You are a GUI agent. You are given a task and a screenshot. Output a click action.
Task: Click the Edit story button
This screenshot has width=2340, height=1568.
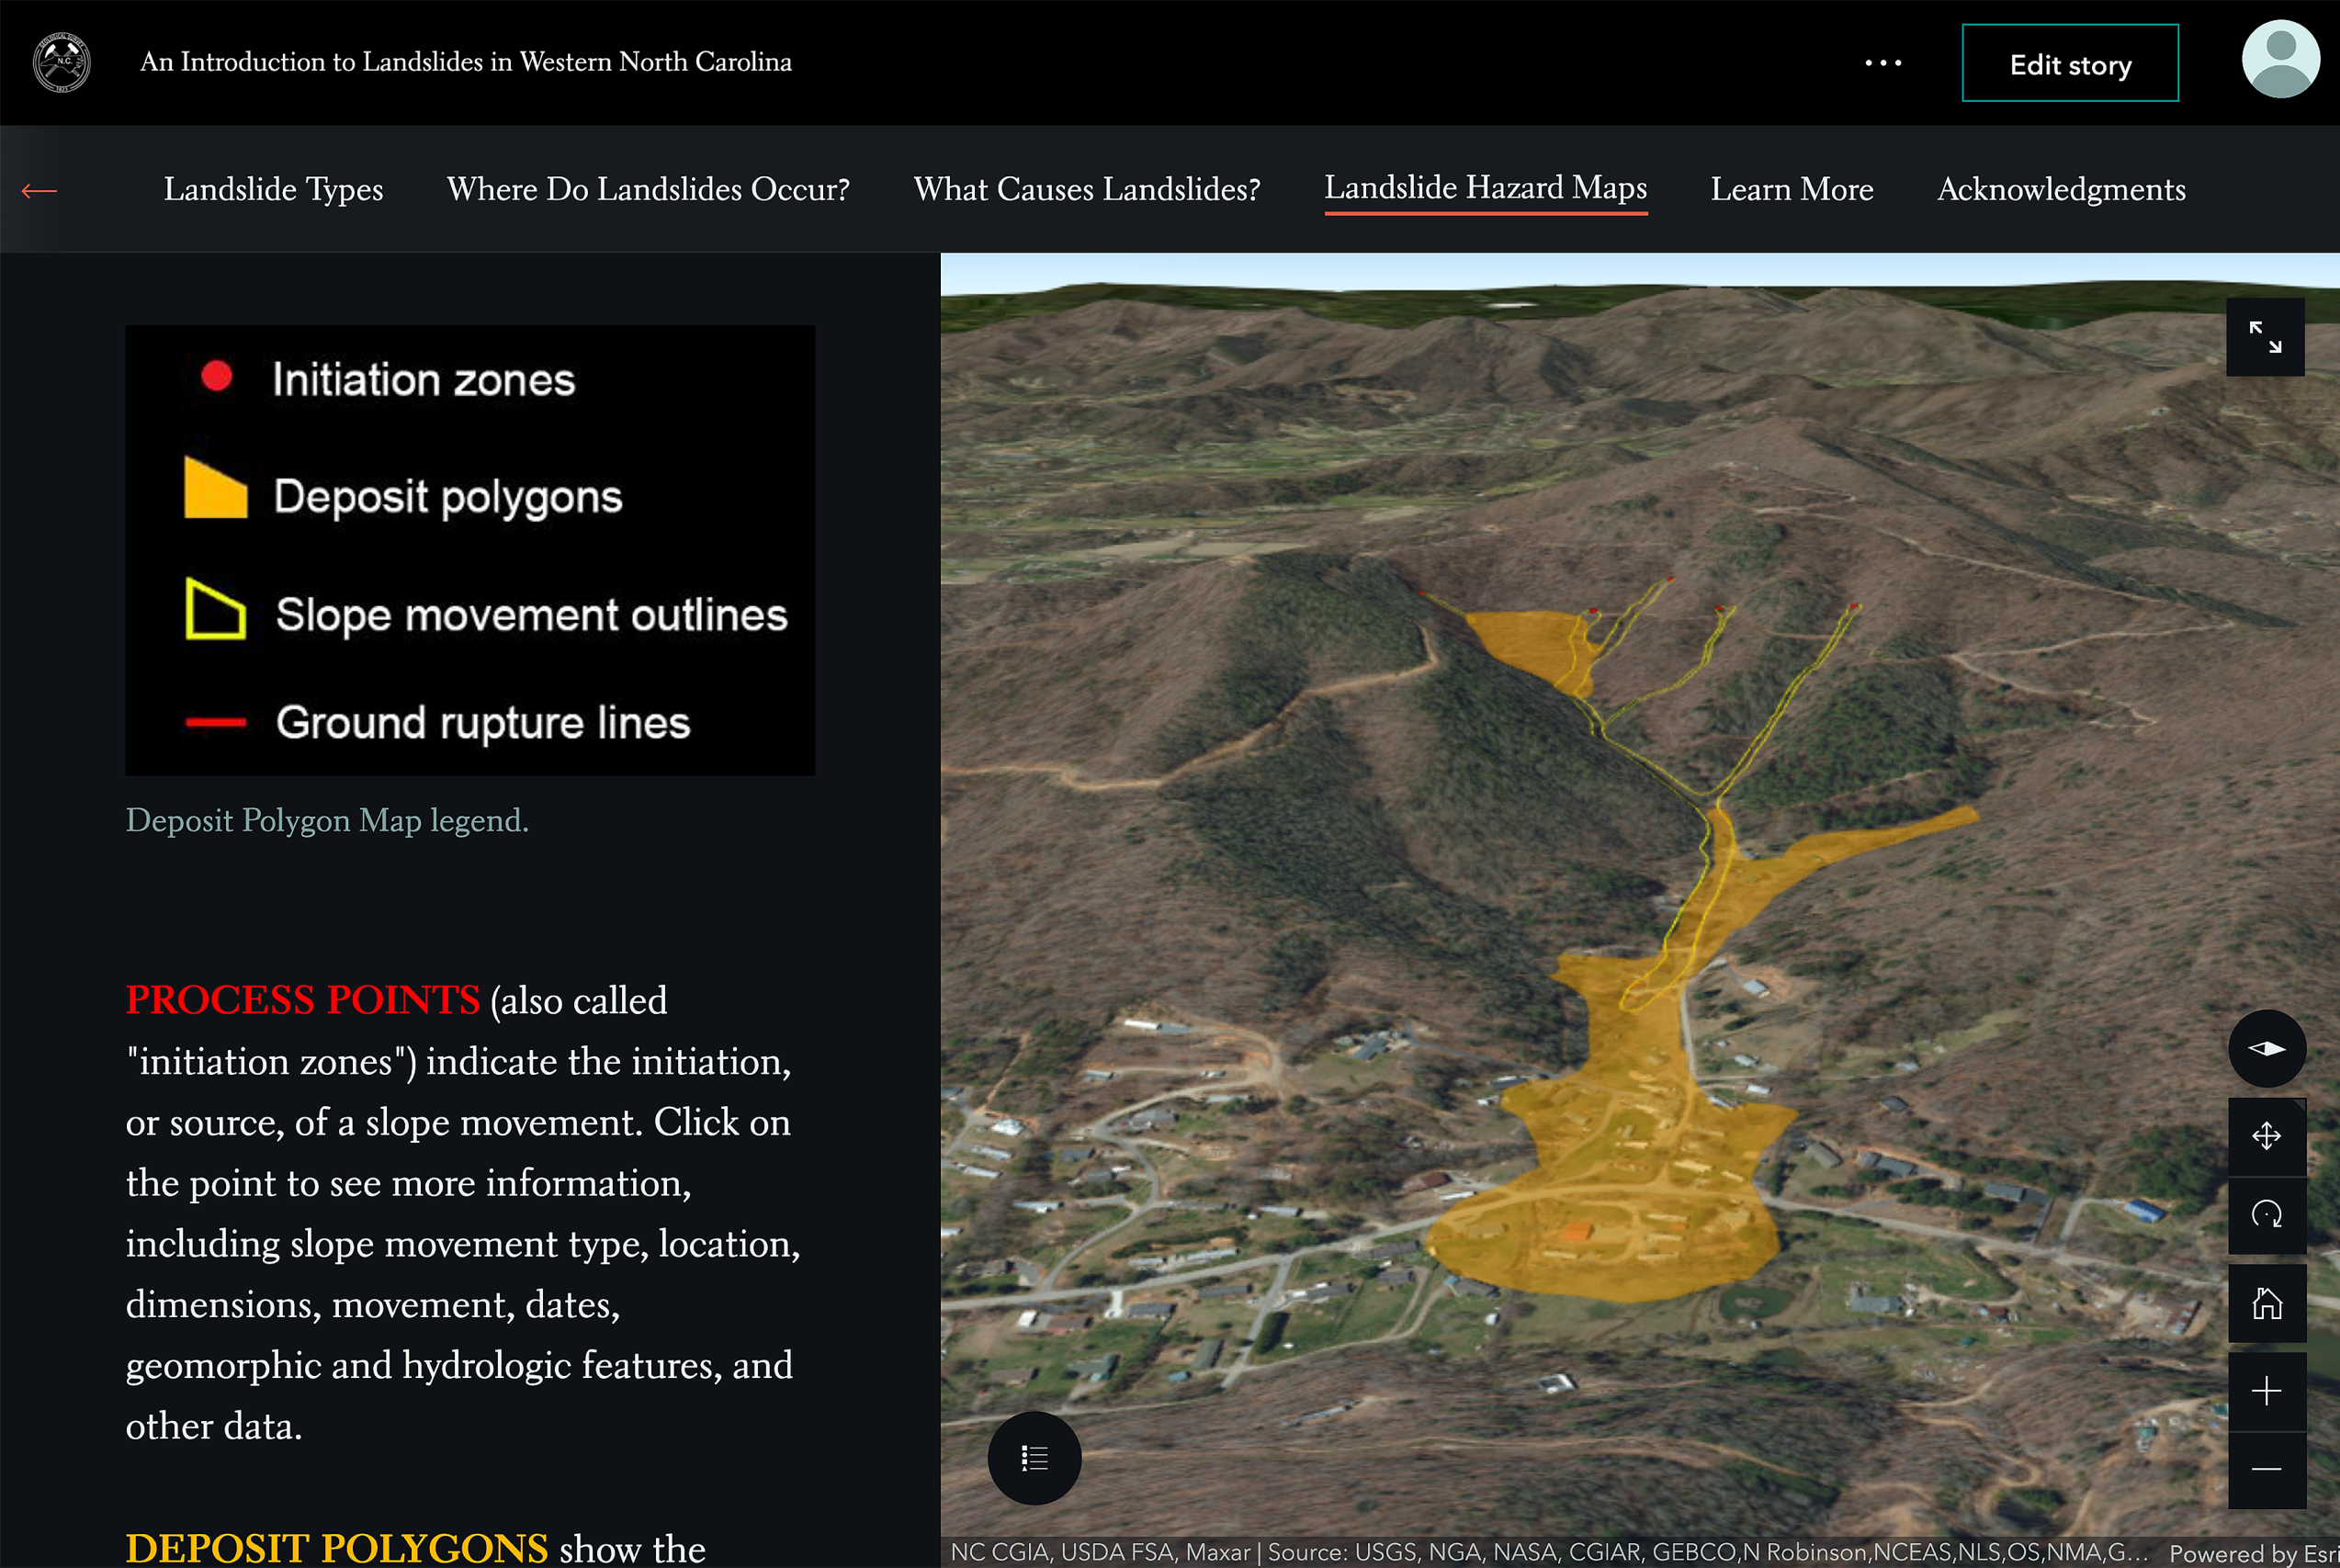point(2069,63)
